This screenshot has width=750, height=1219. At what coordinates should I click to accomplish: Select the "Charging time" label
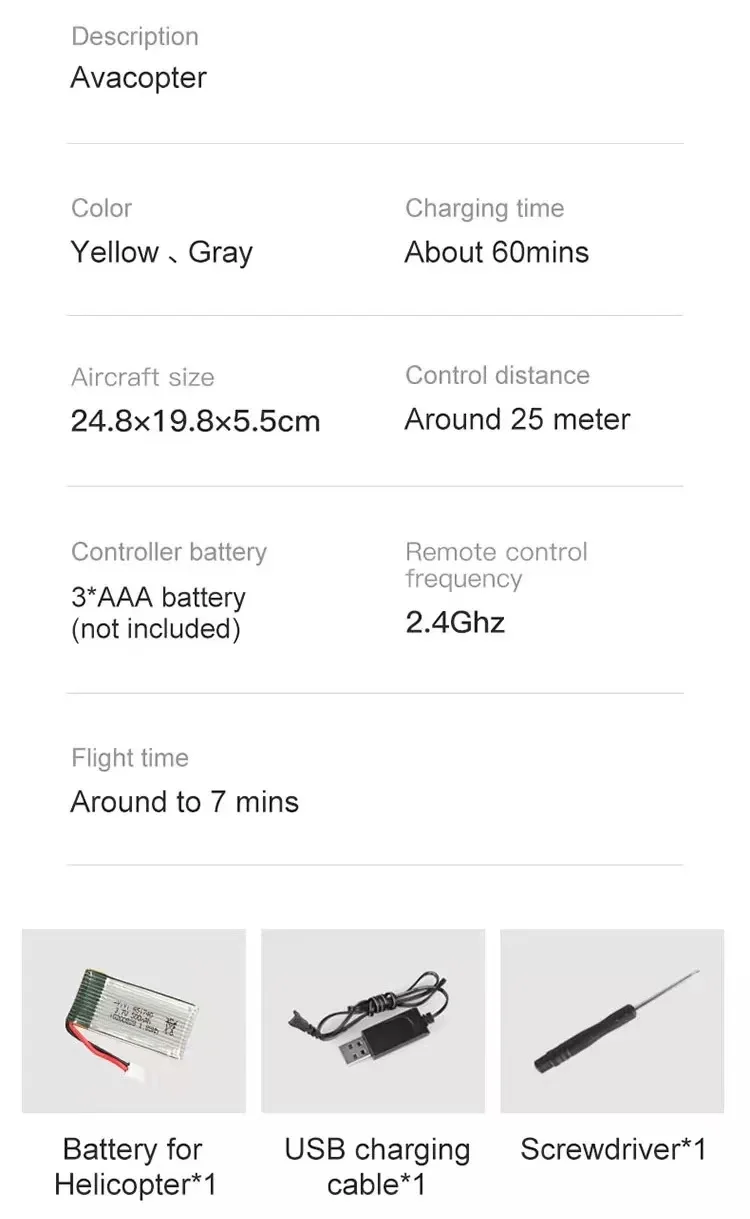pyautogui.click(x=484, y=208)
